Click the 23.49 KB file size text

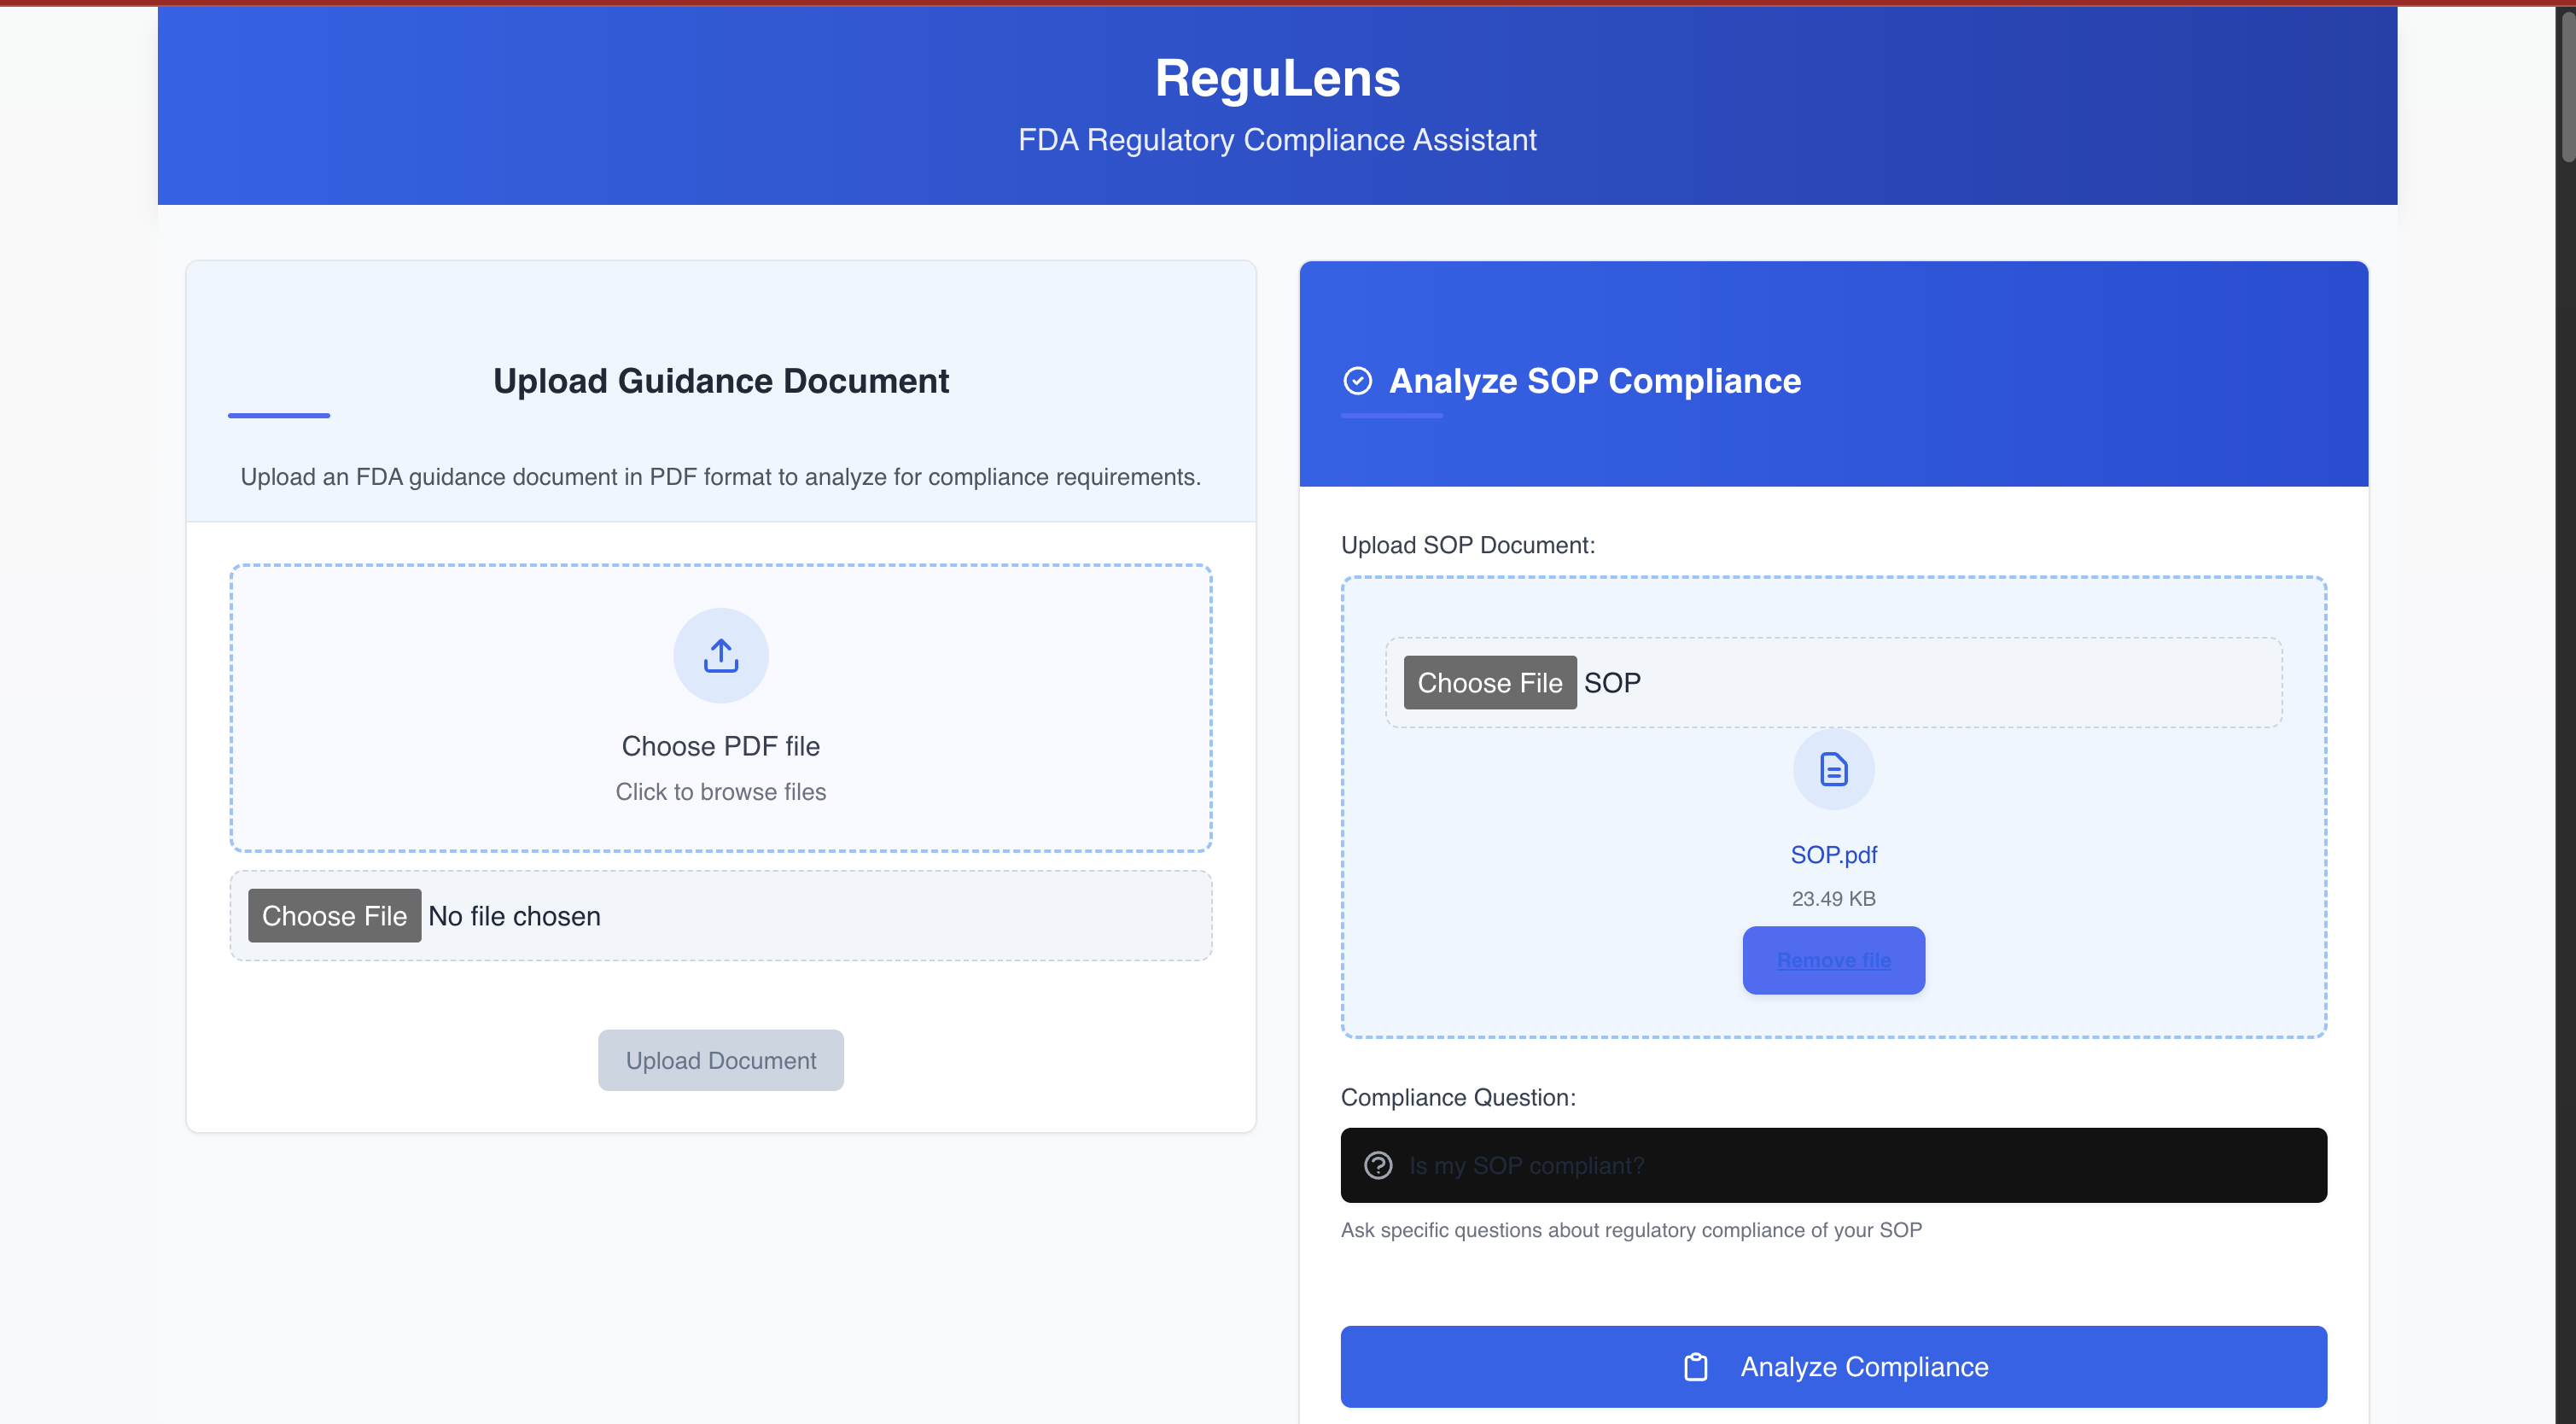tap(1833, 898)
